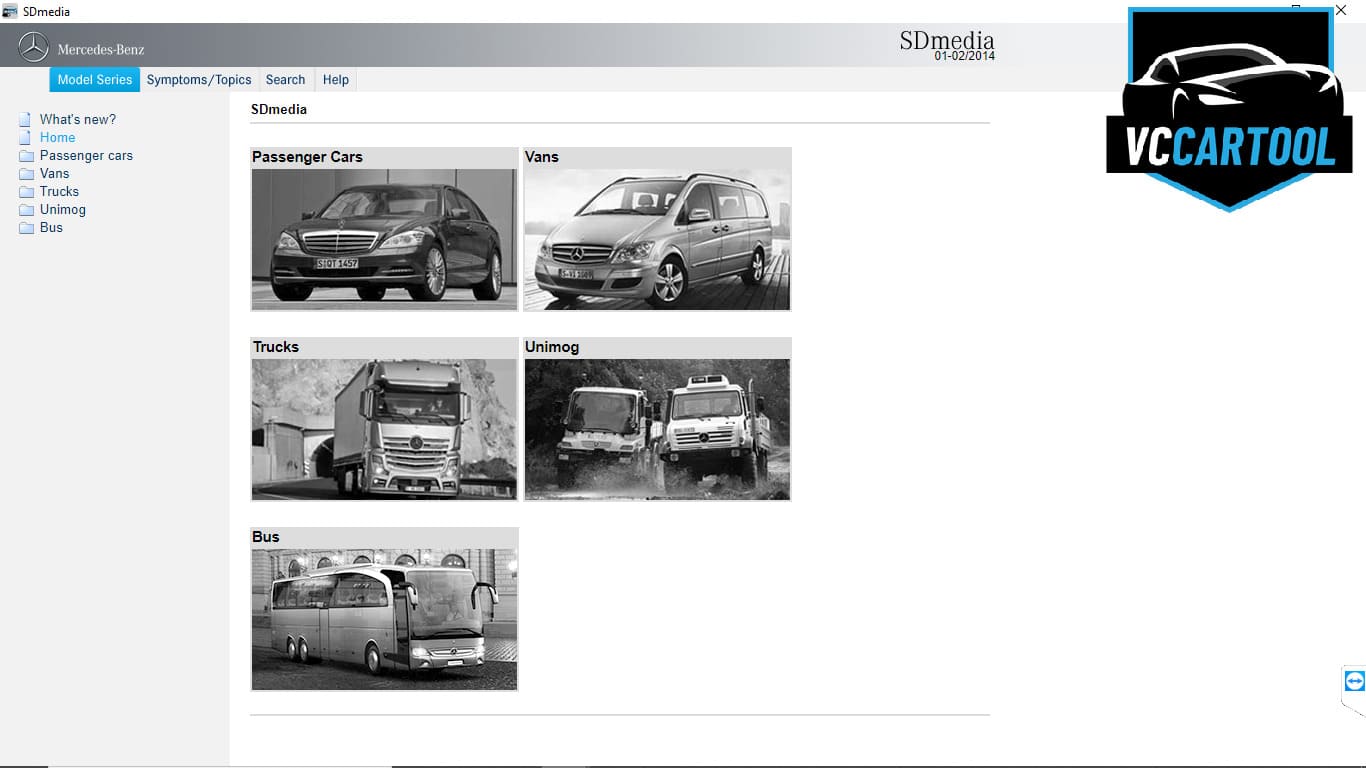Open What's new? in the sidebar
This screenshot has width=1366, height=768.
(78, 120)
